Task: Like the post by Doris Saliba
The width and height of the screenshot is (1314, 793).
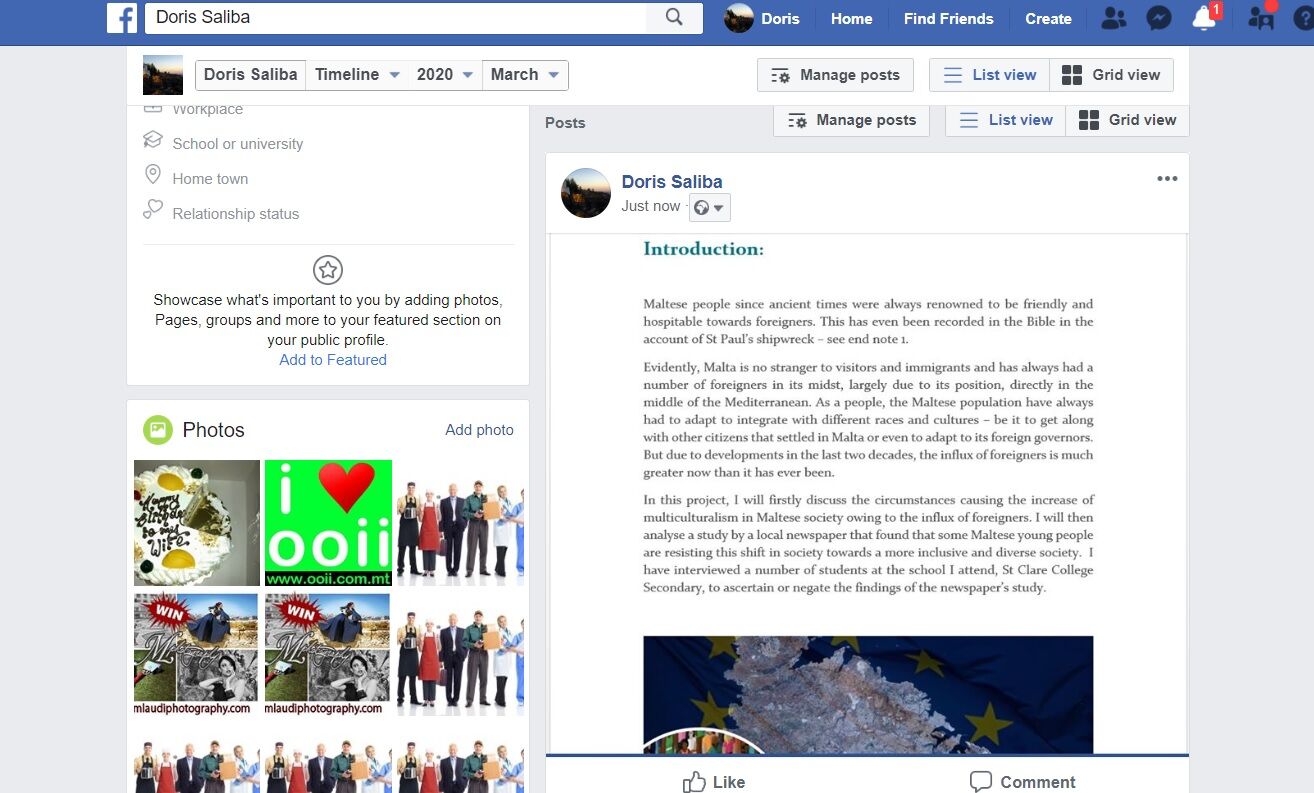Action: coord(714,781)
